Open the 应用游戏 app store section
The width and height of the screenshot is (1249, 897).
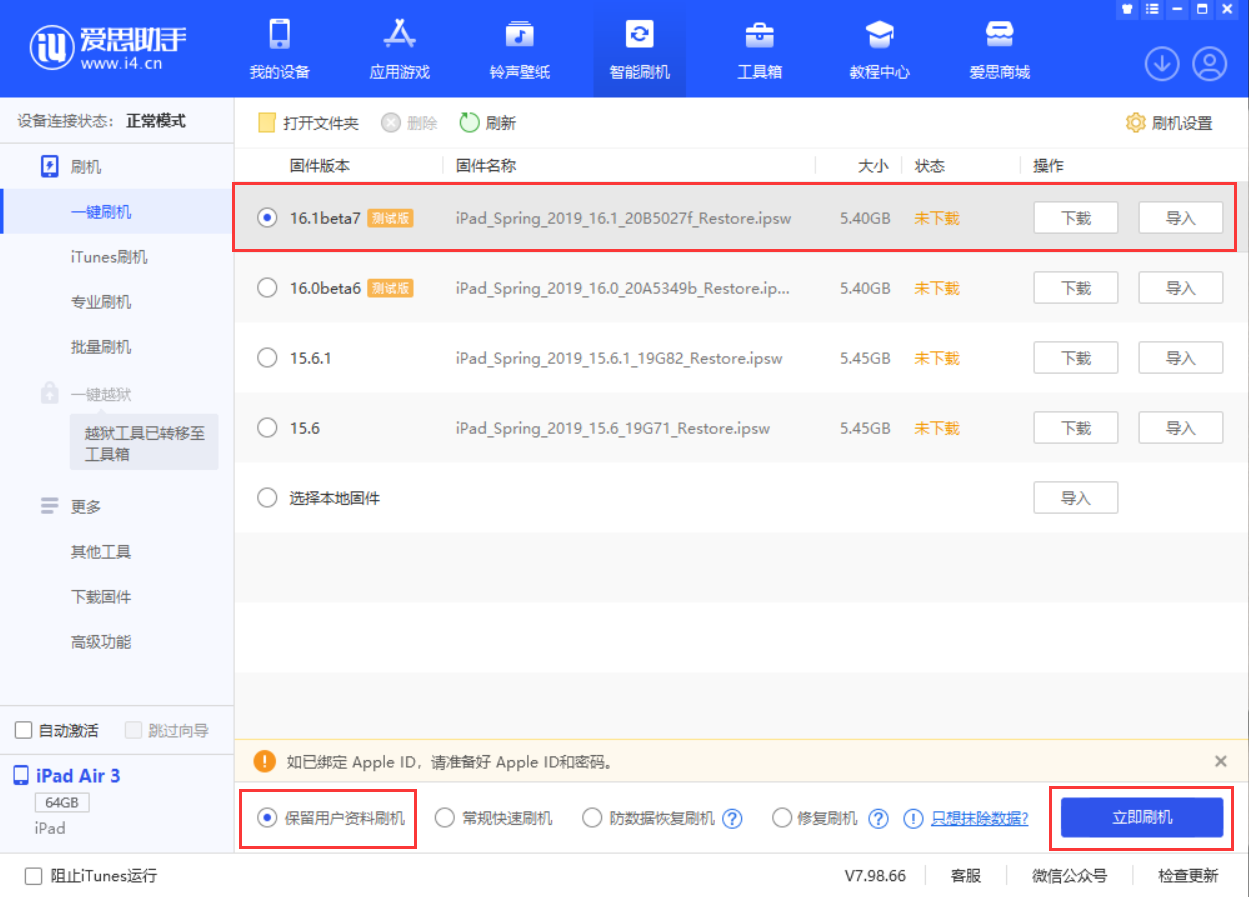(399, 48)
